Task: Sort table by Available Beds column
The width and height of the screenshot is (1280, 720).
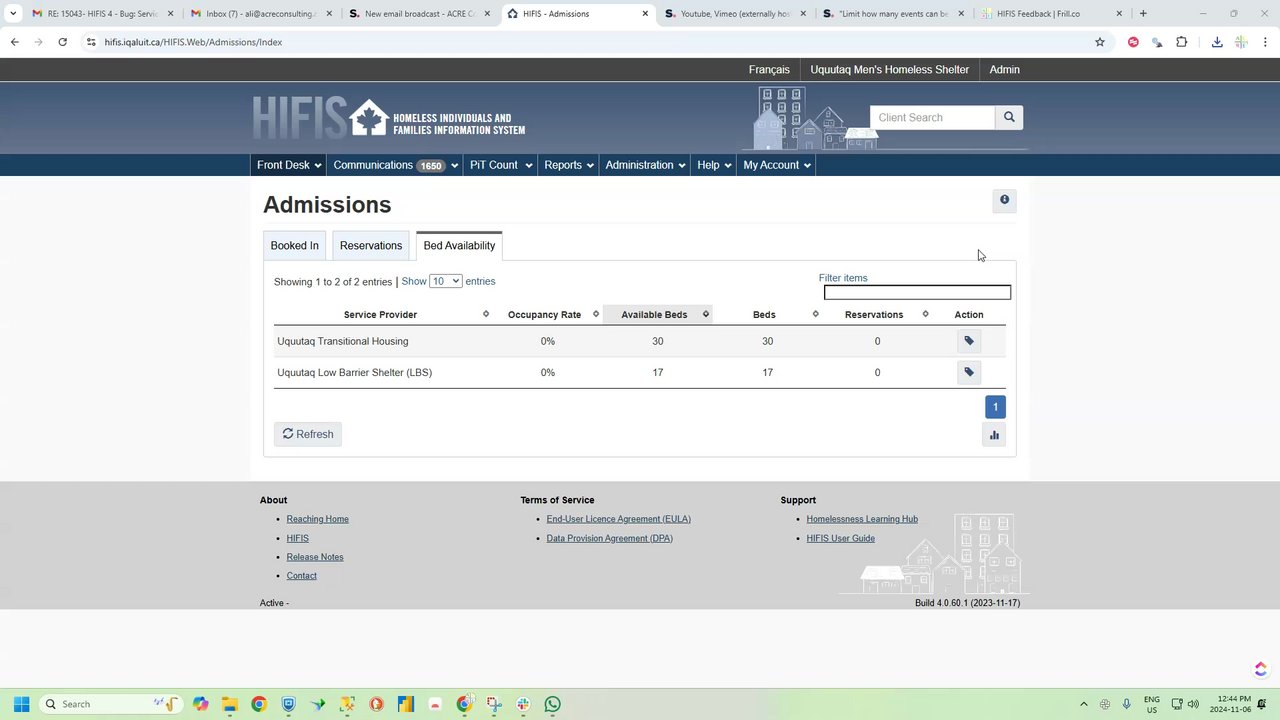Action: point(658,315)
